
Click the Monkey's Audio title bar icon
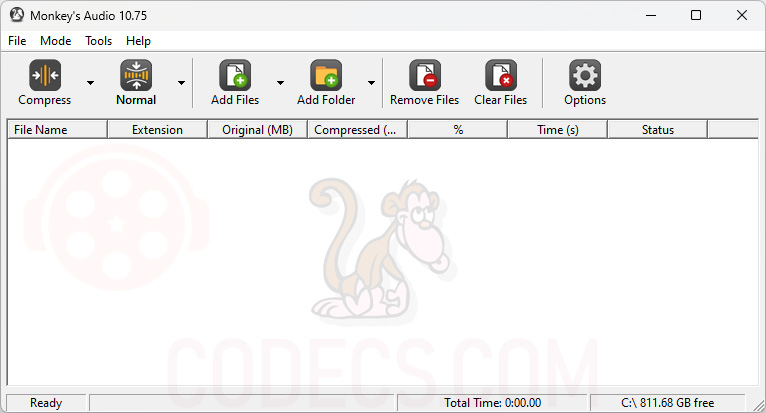[x=17, y=15]
